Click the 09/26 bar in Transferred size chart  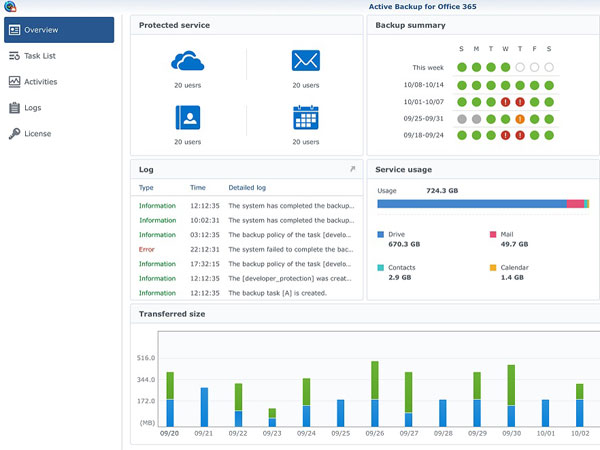pyautogui.click(x=375, y=394)
